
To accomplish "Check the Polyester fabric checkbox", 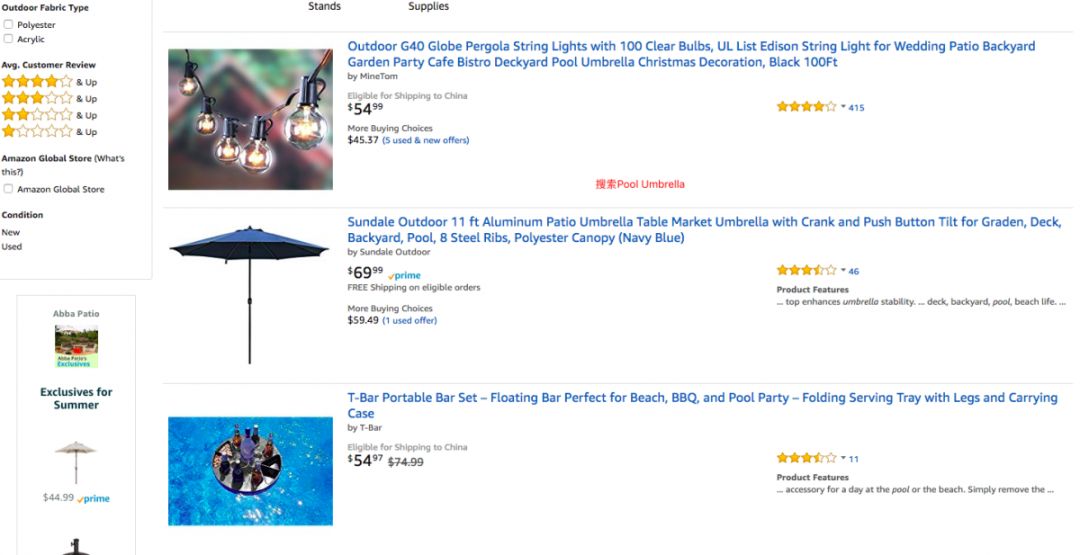I will click(8, 25).
